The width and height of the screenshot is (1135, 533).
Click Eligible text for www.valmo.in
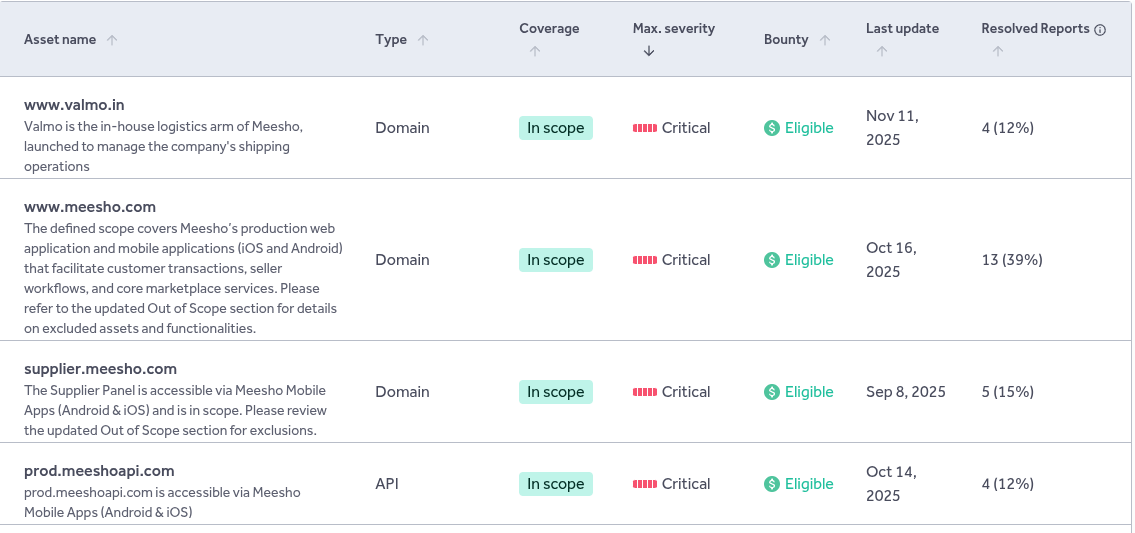809,128
